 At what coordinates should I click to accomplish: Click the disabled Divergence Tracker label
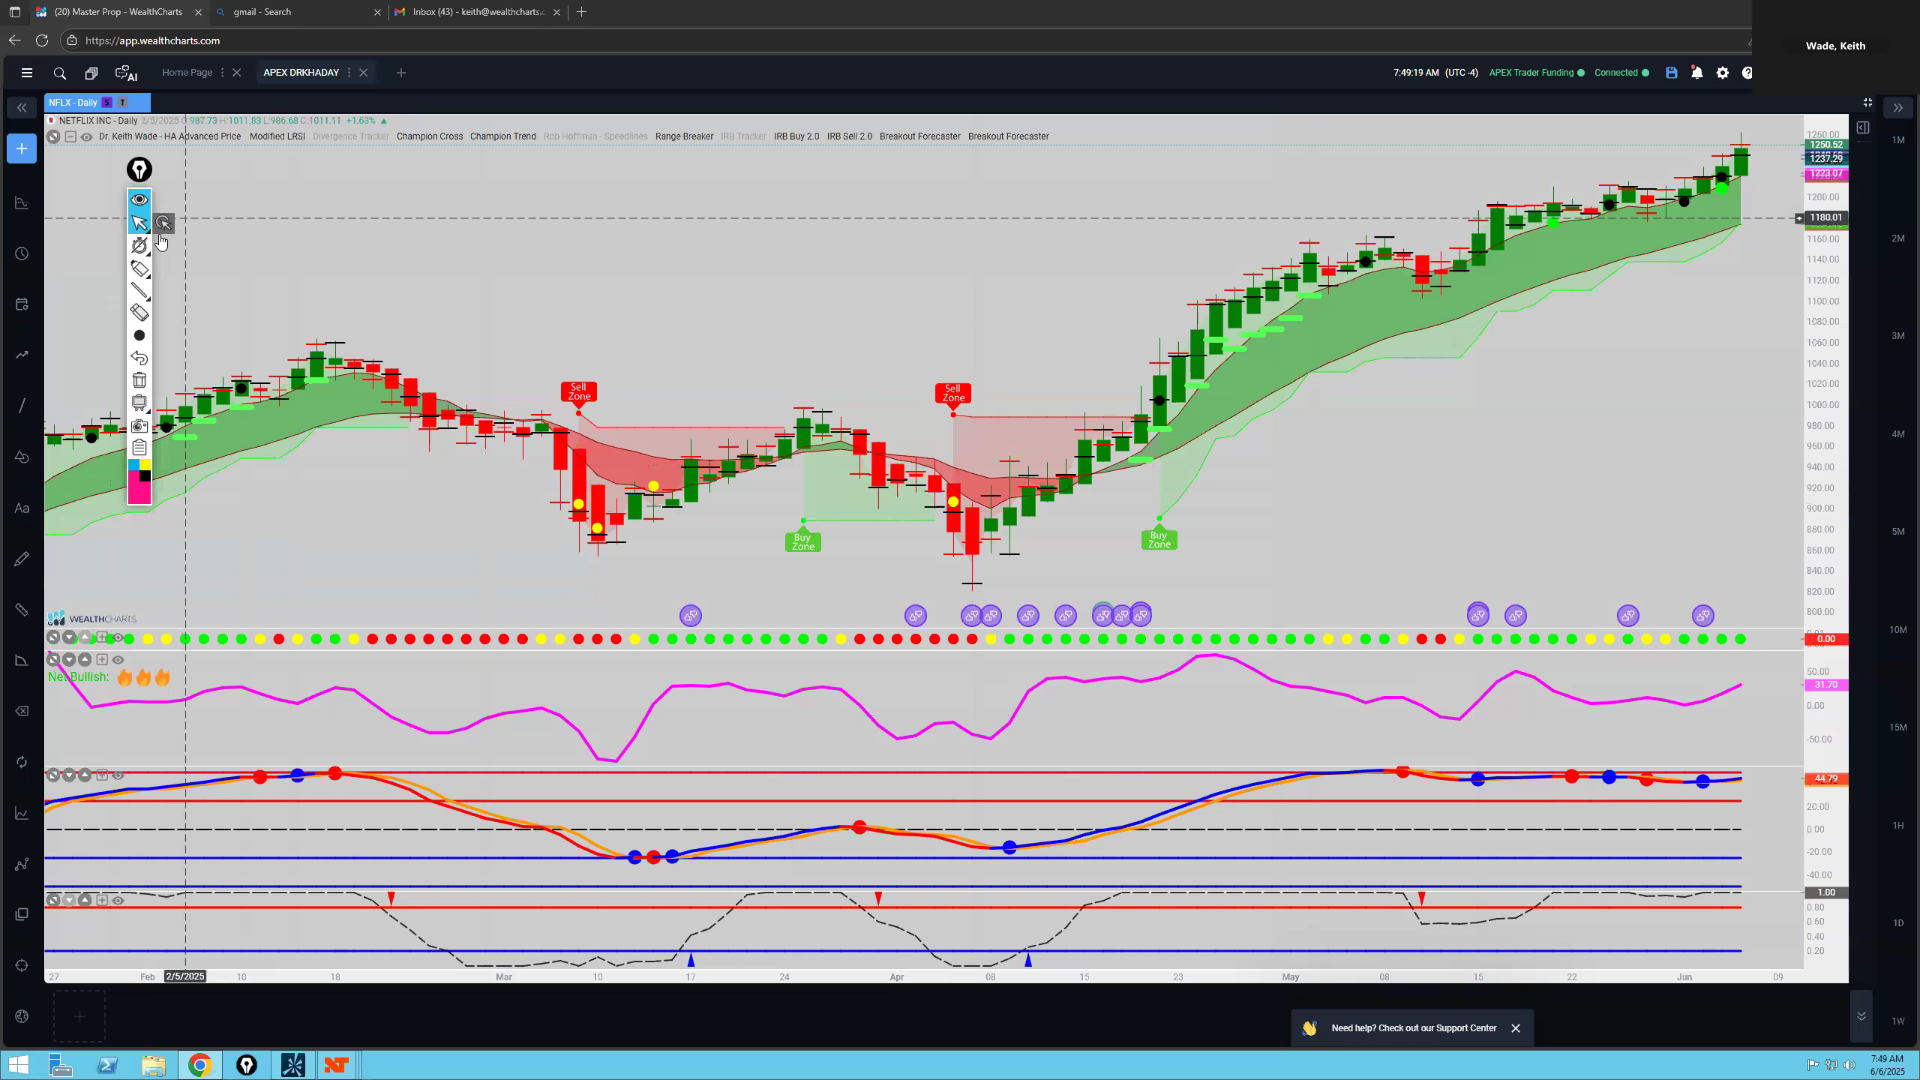[350, 137]
